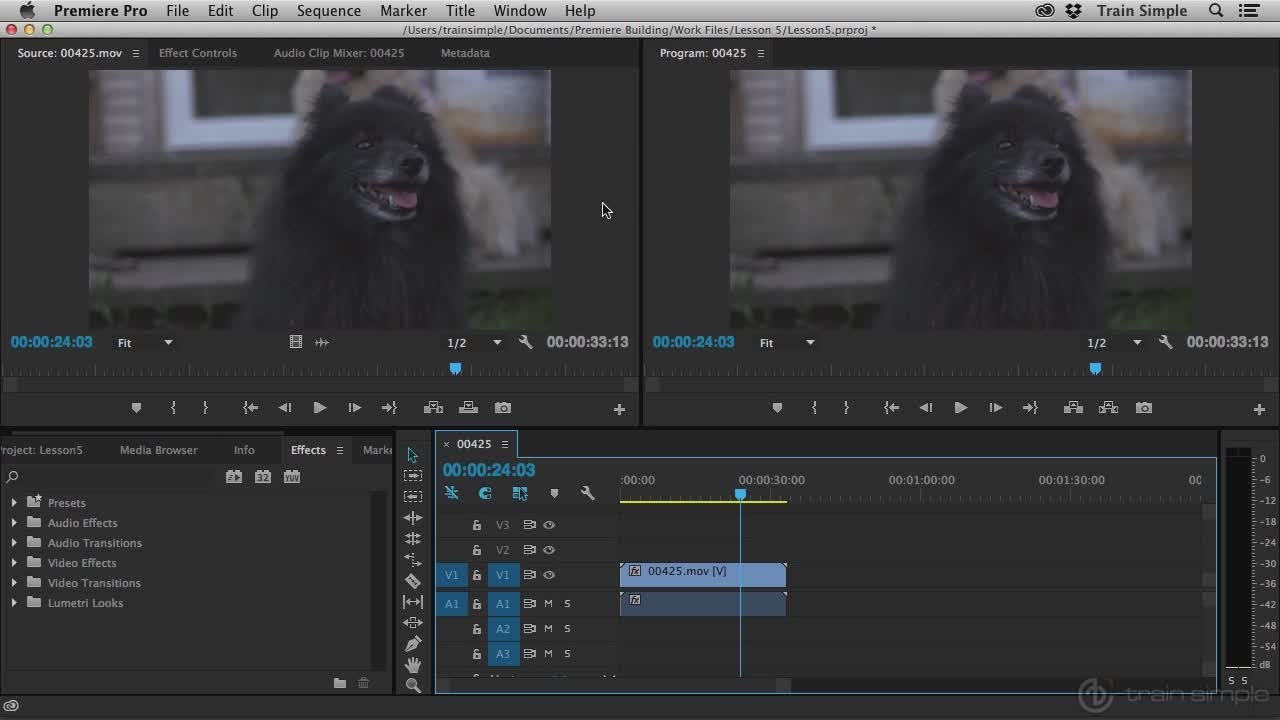Open Program monitor settings wrench
1280x720 pixels.
[x=1166, y=342]
